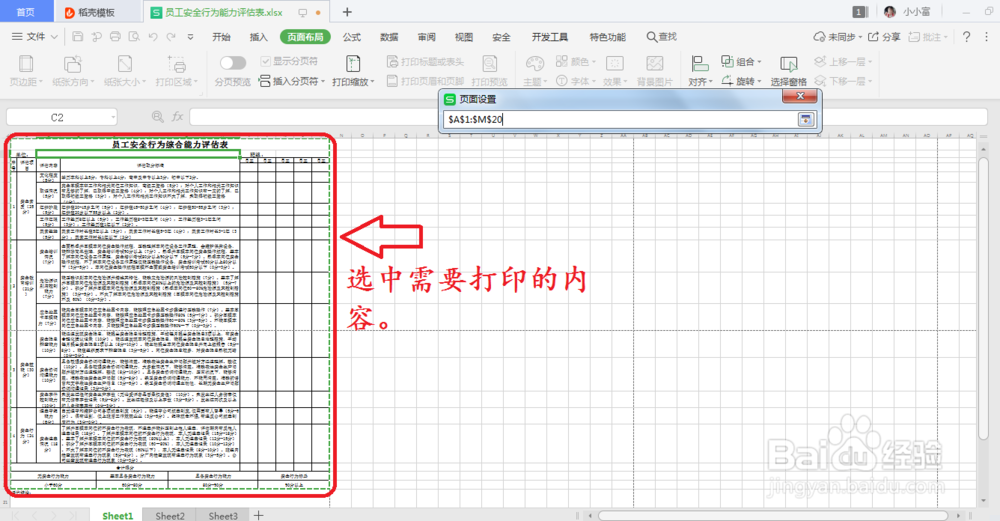Click the help question mark icon
The image size is (1000, 521).
tap(966, 37)
